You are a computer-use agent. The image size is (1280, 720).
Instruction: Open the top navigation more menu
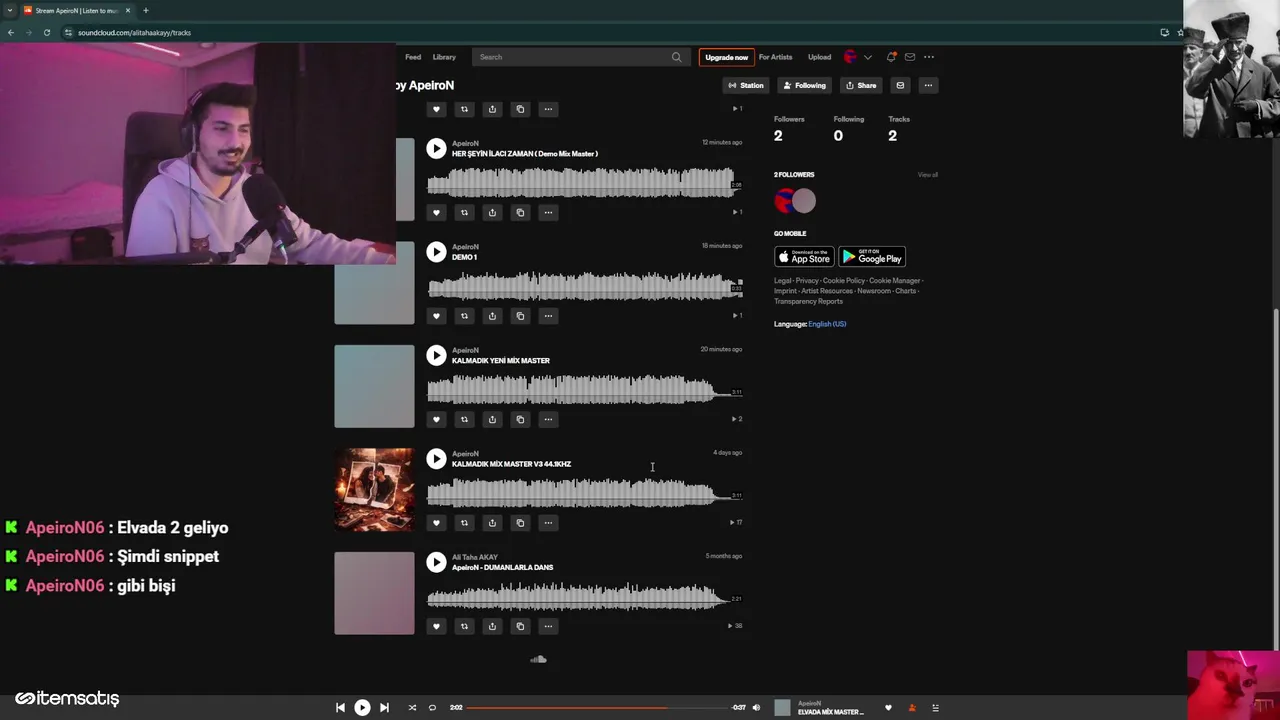click(929, 57)
